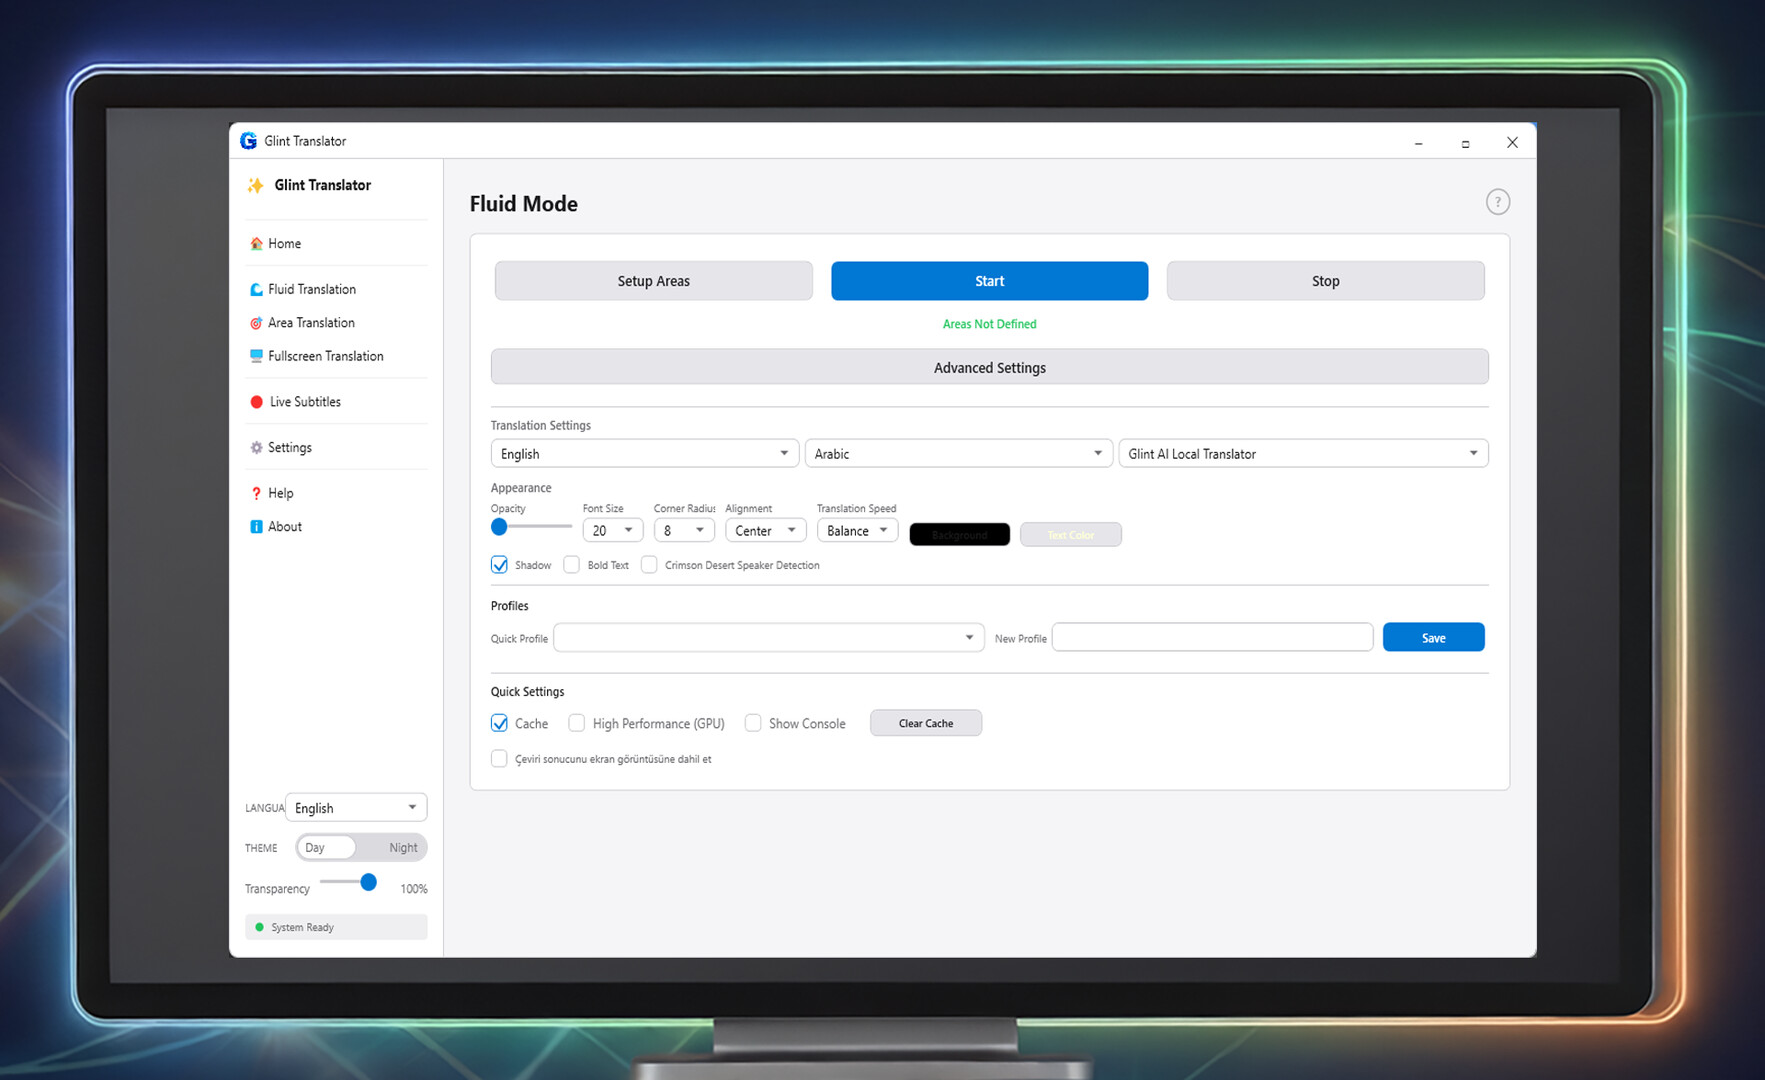Image resolution: width=1765 pixels, height=1080 pixels.
Task: Open the source language dropdown showing English
Action: 645,454
